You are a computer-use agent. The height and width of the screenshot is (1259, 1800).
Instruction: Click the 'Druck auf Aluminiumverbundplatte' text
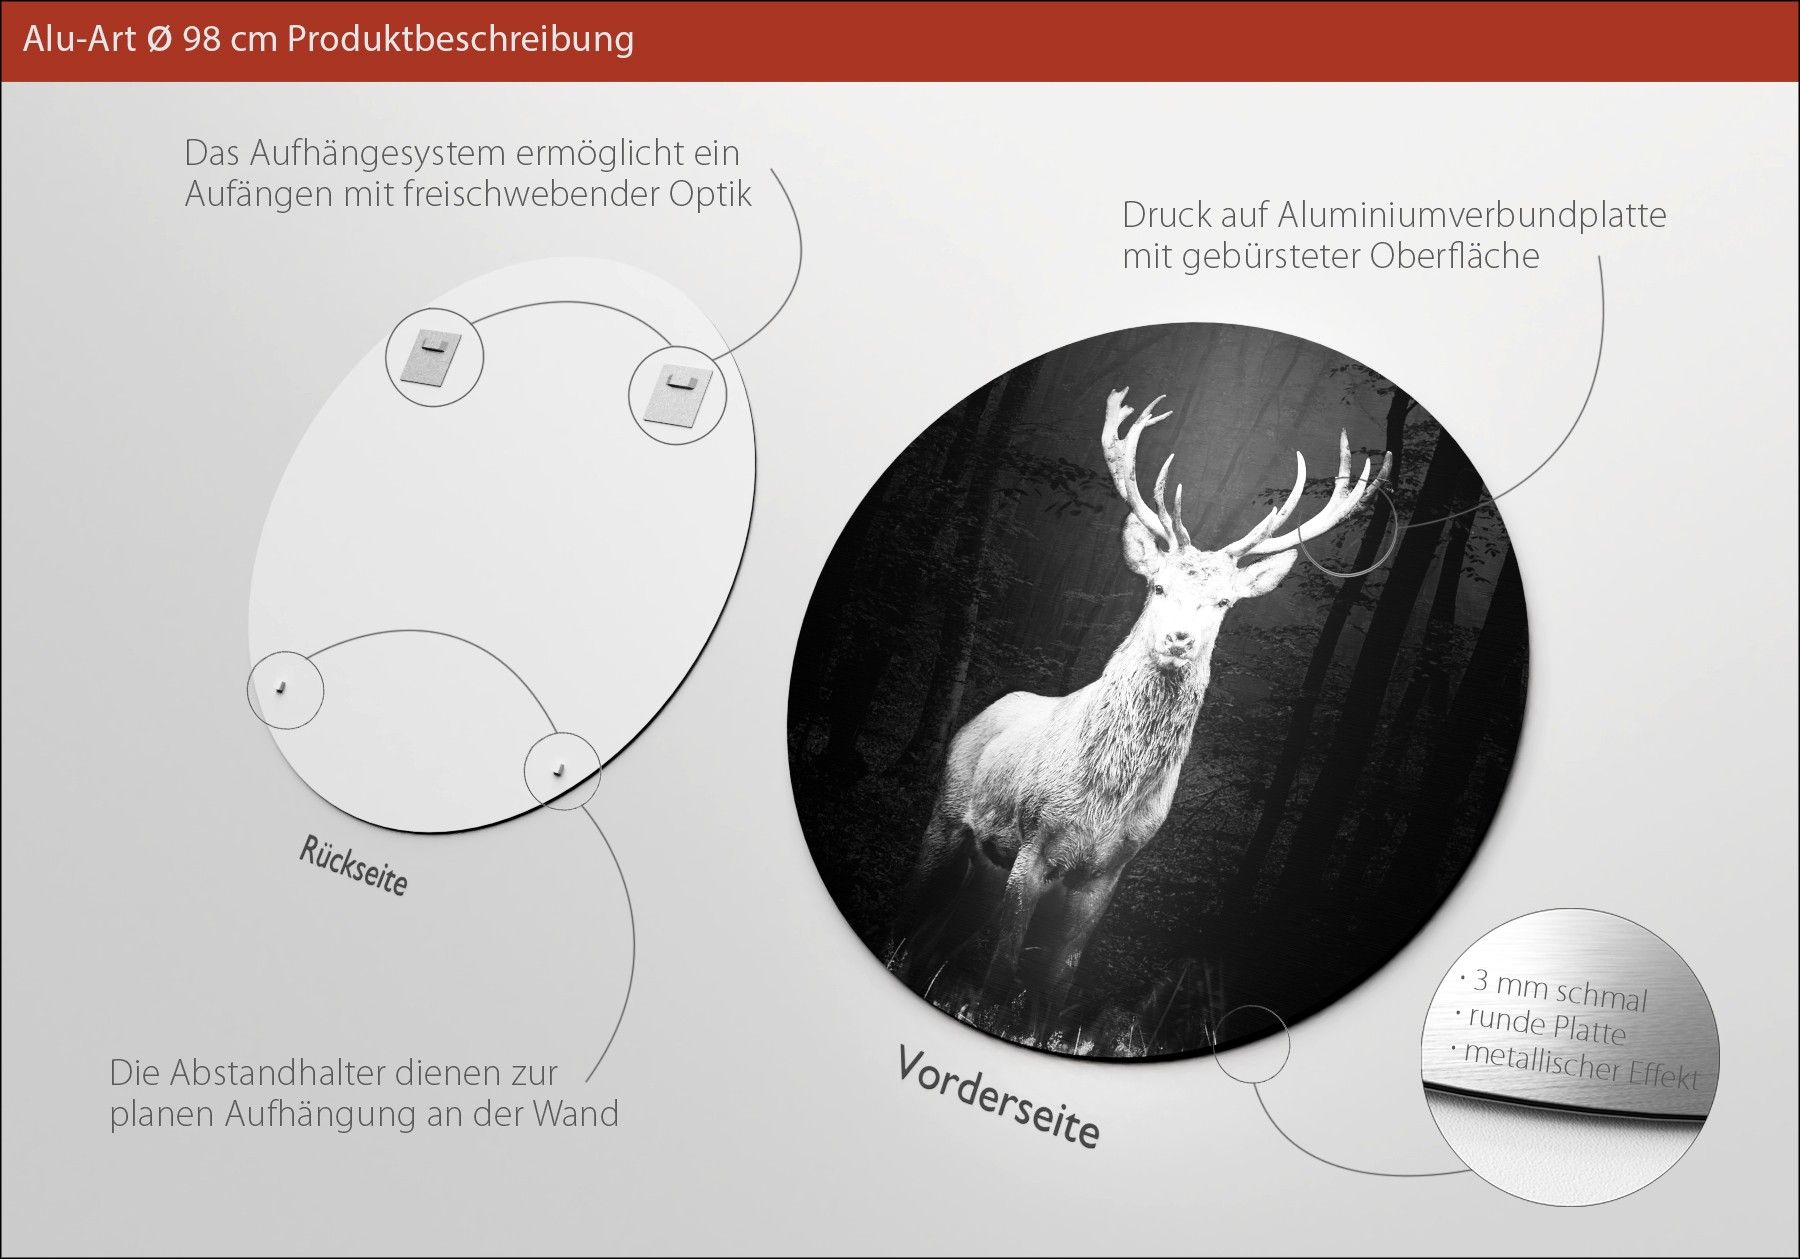tap(1393, 215)
